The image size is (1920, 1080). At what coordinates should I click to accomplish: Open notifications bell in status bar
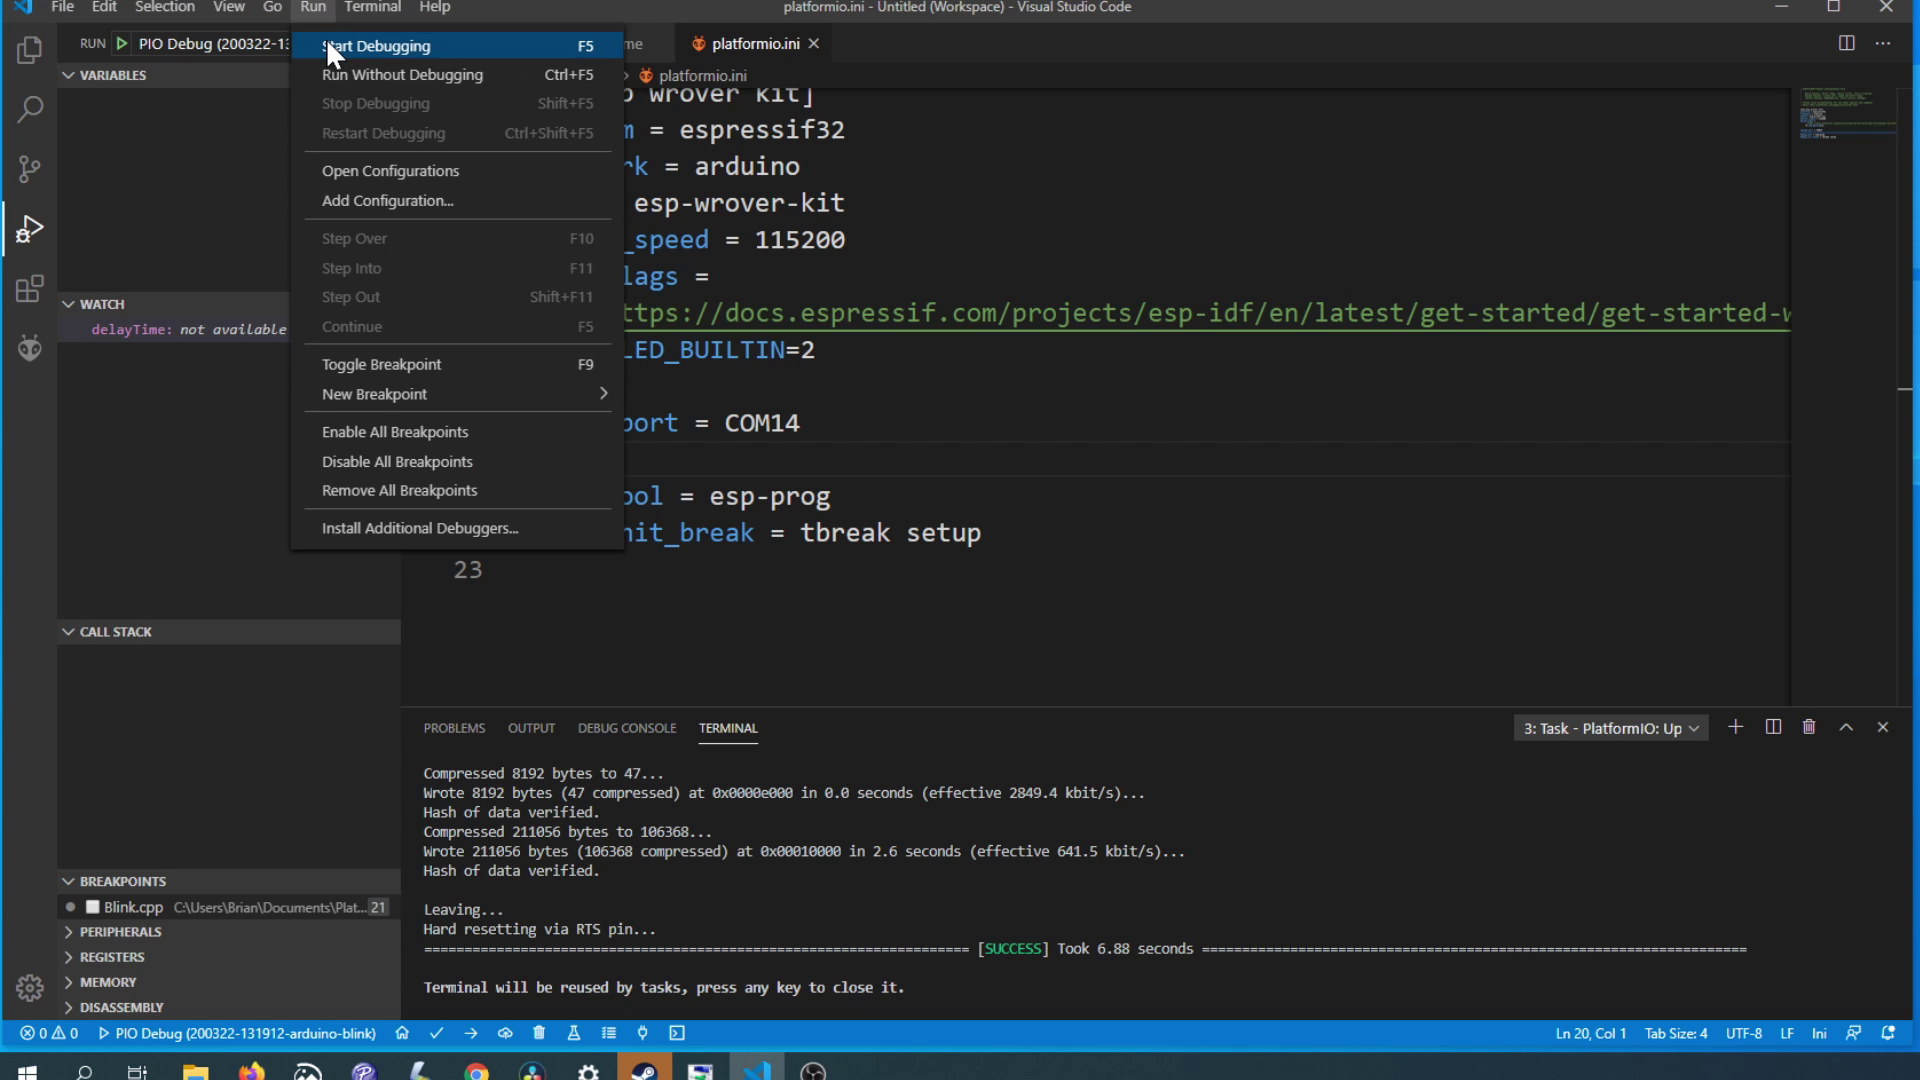click(1888, 1033)
